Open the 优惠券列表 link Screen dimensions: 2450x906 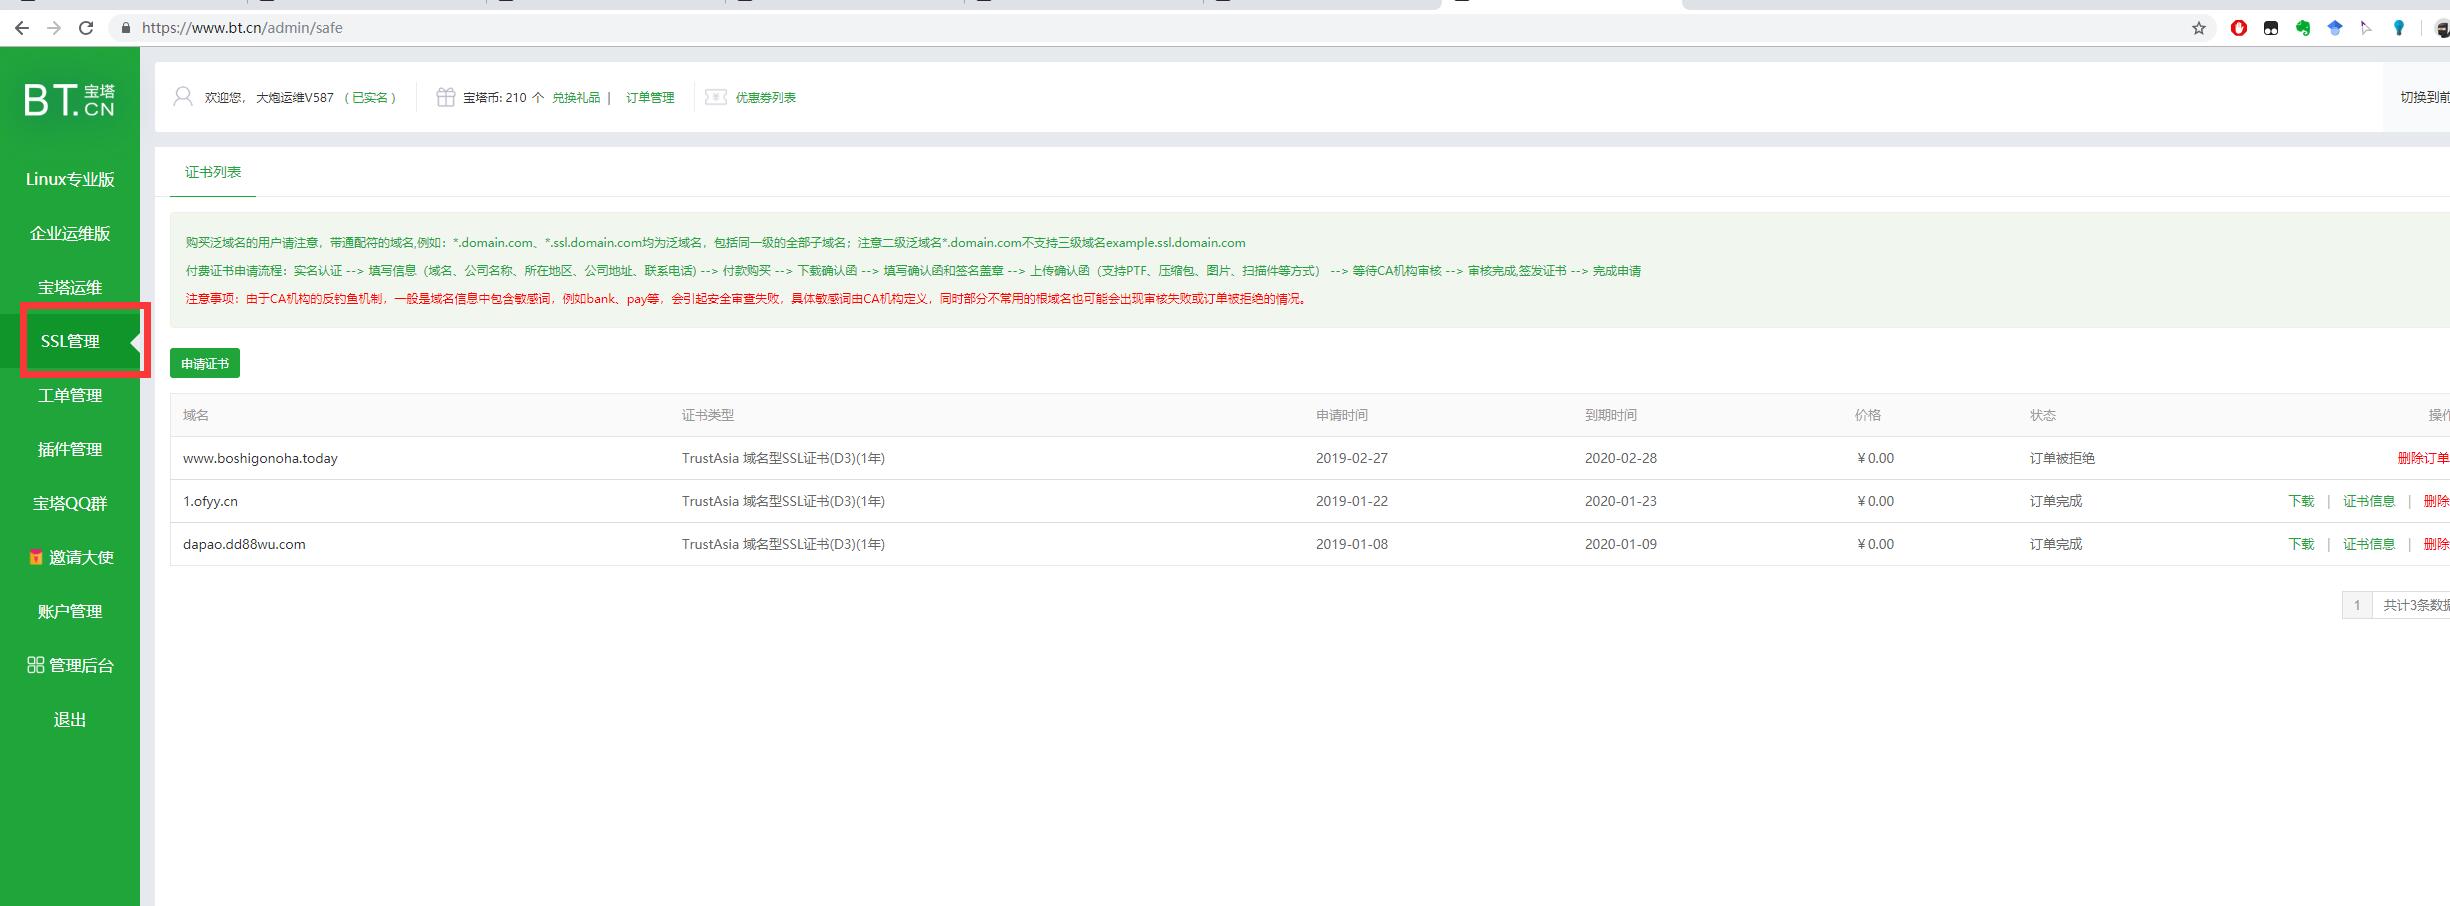(765, 97)
